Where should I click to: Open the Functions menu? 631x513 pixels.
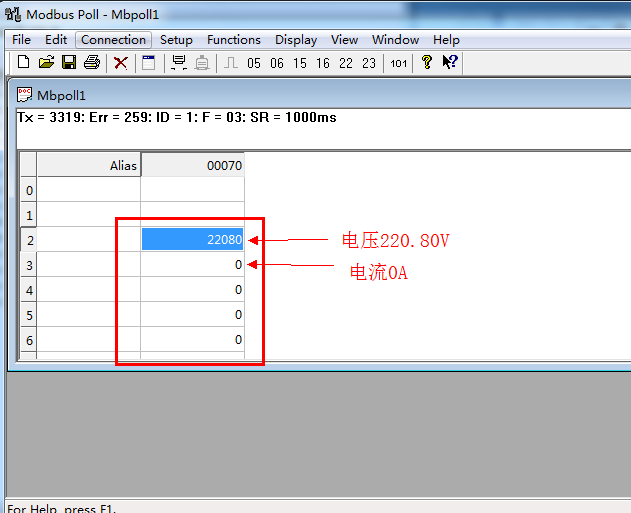pyautogui.click(x=234, y=40)
